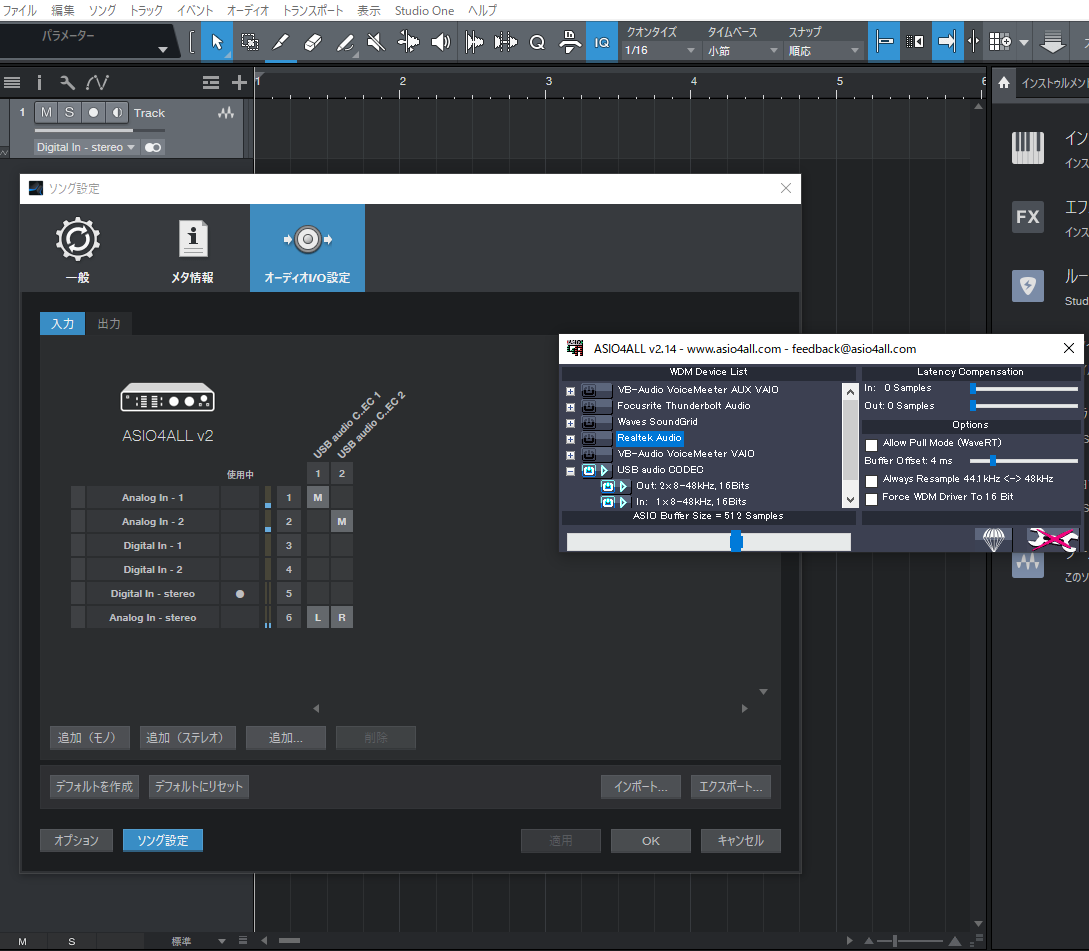Click routing cell for Digital In - 1, column 1
Image resolution: width=1089 pixels, height=951 pixels.
pos(318,545)
